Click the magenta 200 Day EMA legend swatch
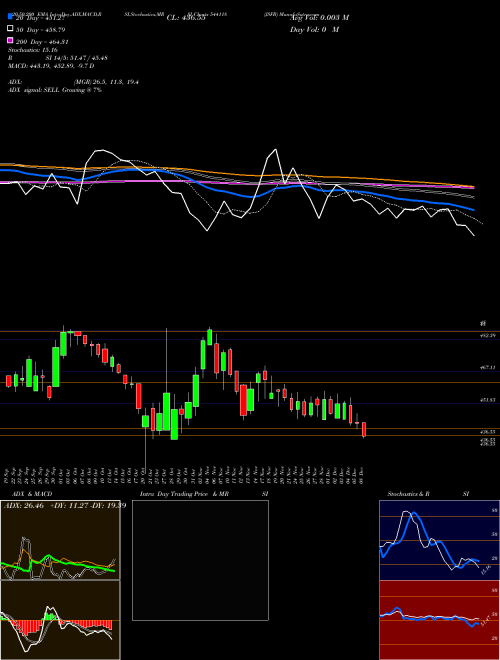Screen dimensions: 500x660 coord(10,41)
